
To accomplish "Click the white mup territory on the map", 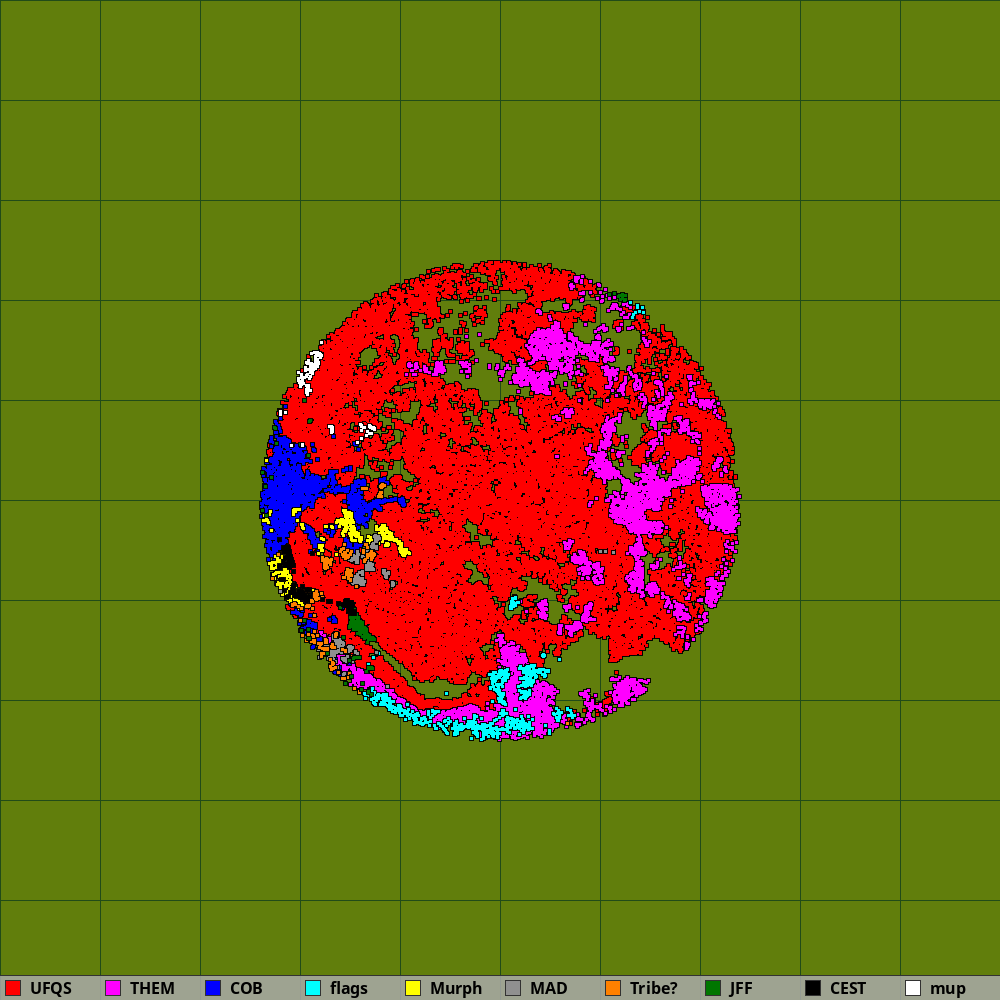I will [310, 370].
